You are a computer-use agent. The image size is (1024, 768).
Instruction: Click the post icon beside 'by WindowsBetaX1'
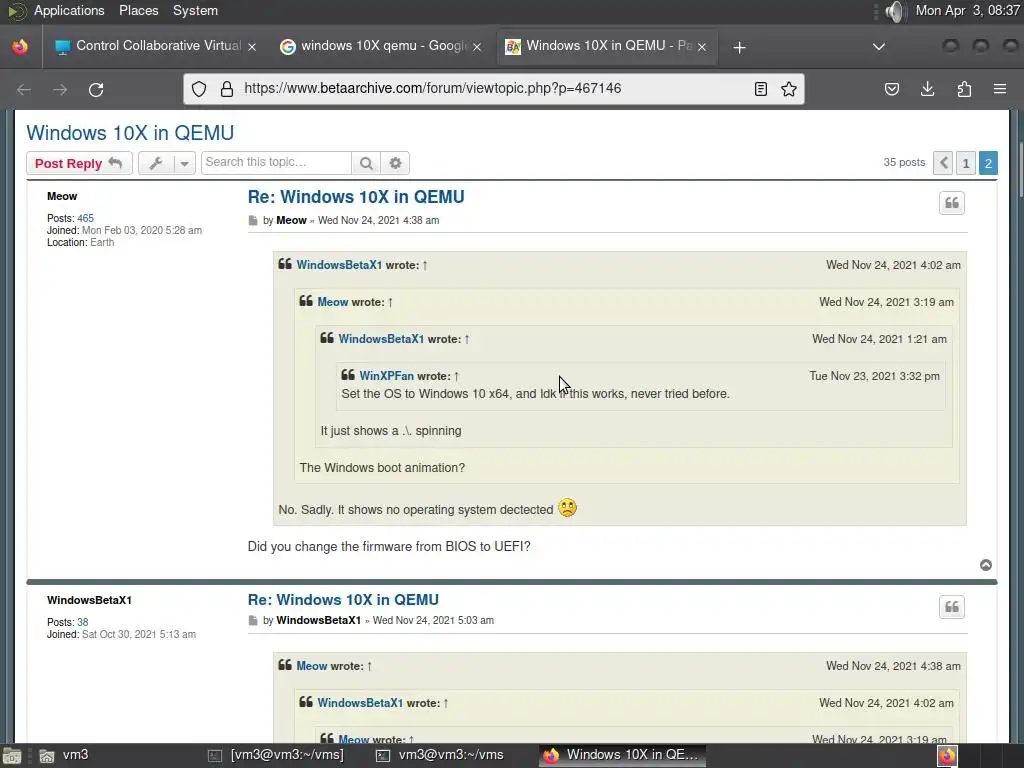point(253,620)
